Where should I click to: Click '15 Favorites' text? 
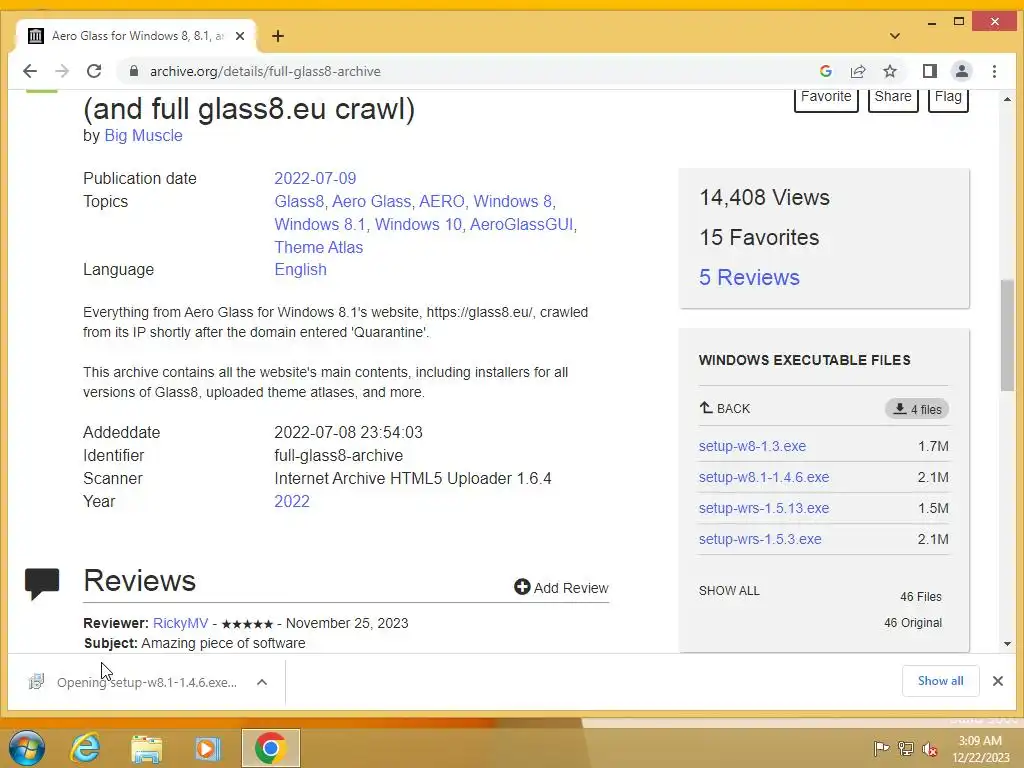[x=759, y=237]
